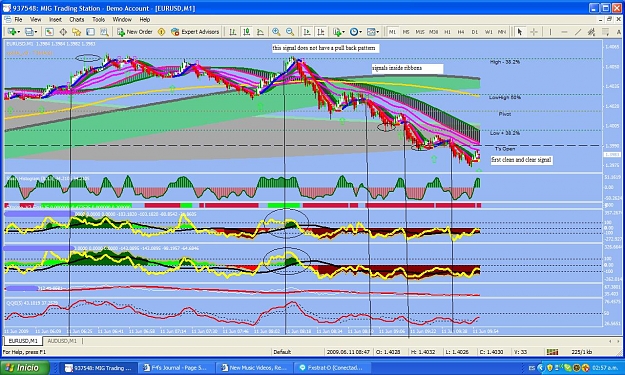Expand the Templates dropdown arrow
Image resolution: width=625 pixels, height=375 pixels.
(x=378, y=32)
